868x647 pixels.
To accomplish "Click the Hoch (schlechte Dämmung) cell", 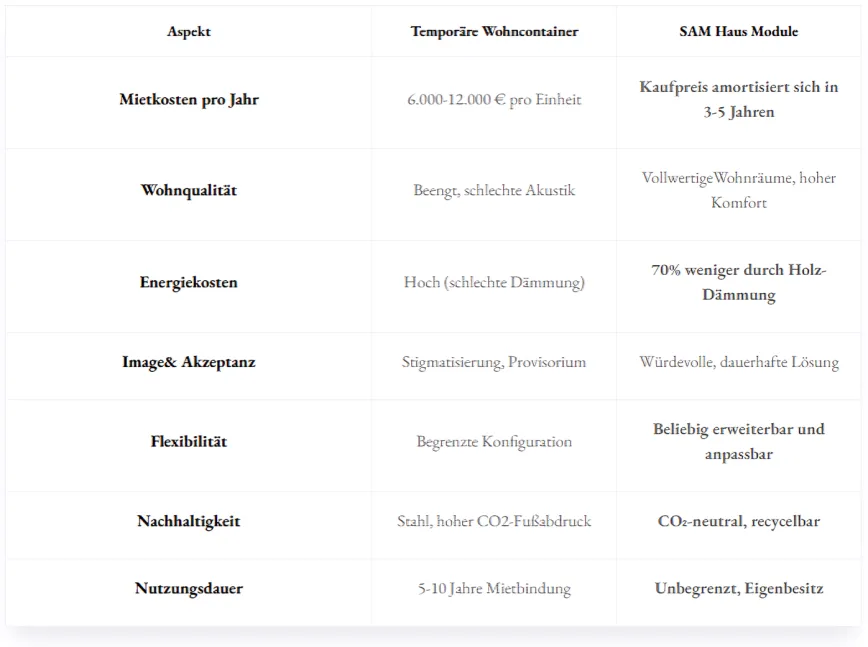I will (494, 282).
